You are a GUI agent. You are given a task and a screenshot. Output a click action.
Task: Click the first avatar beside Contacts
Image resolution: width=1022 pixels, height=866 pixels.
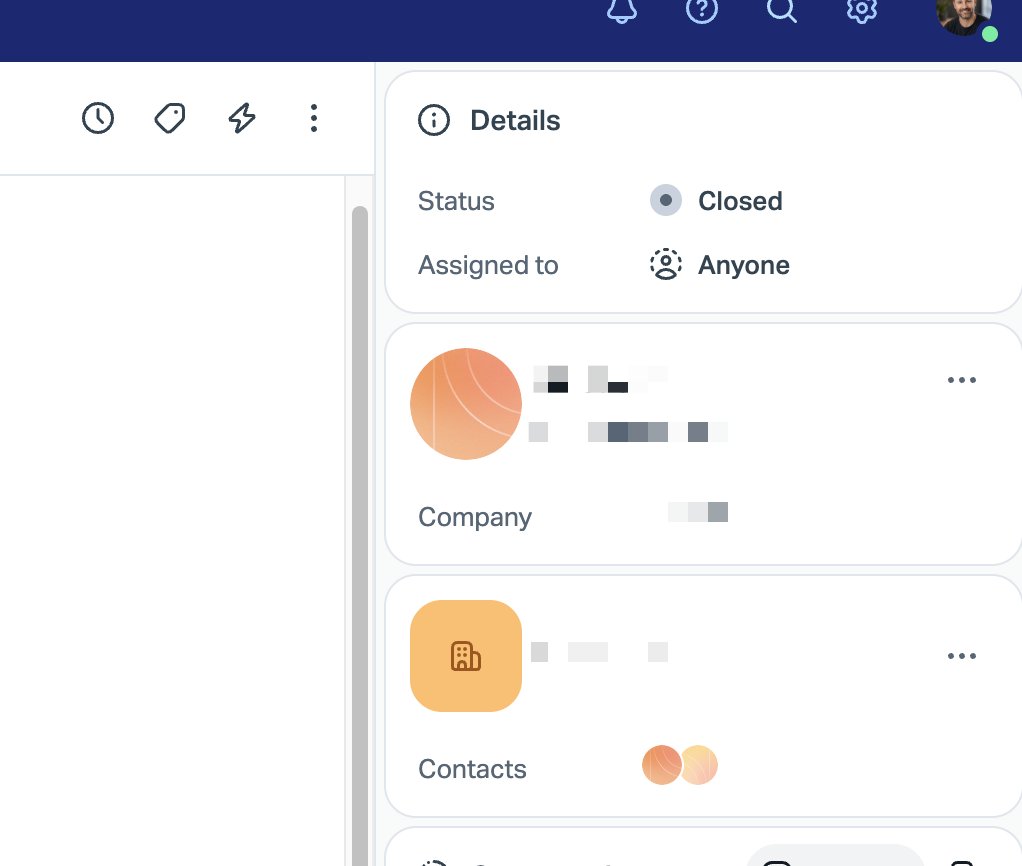661,765
